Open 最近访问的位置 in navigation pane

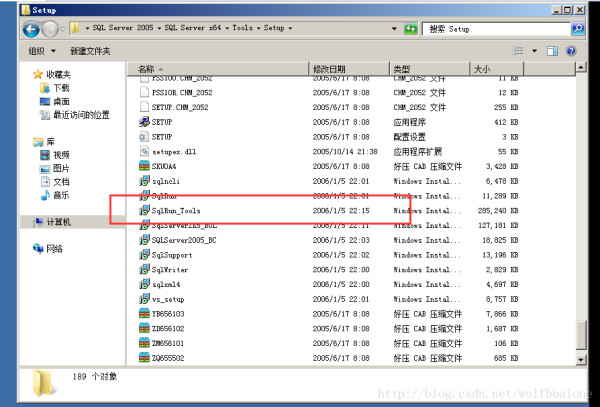click(81, 115)
